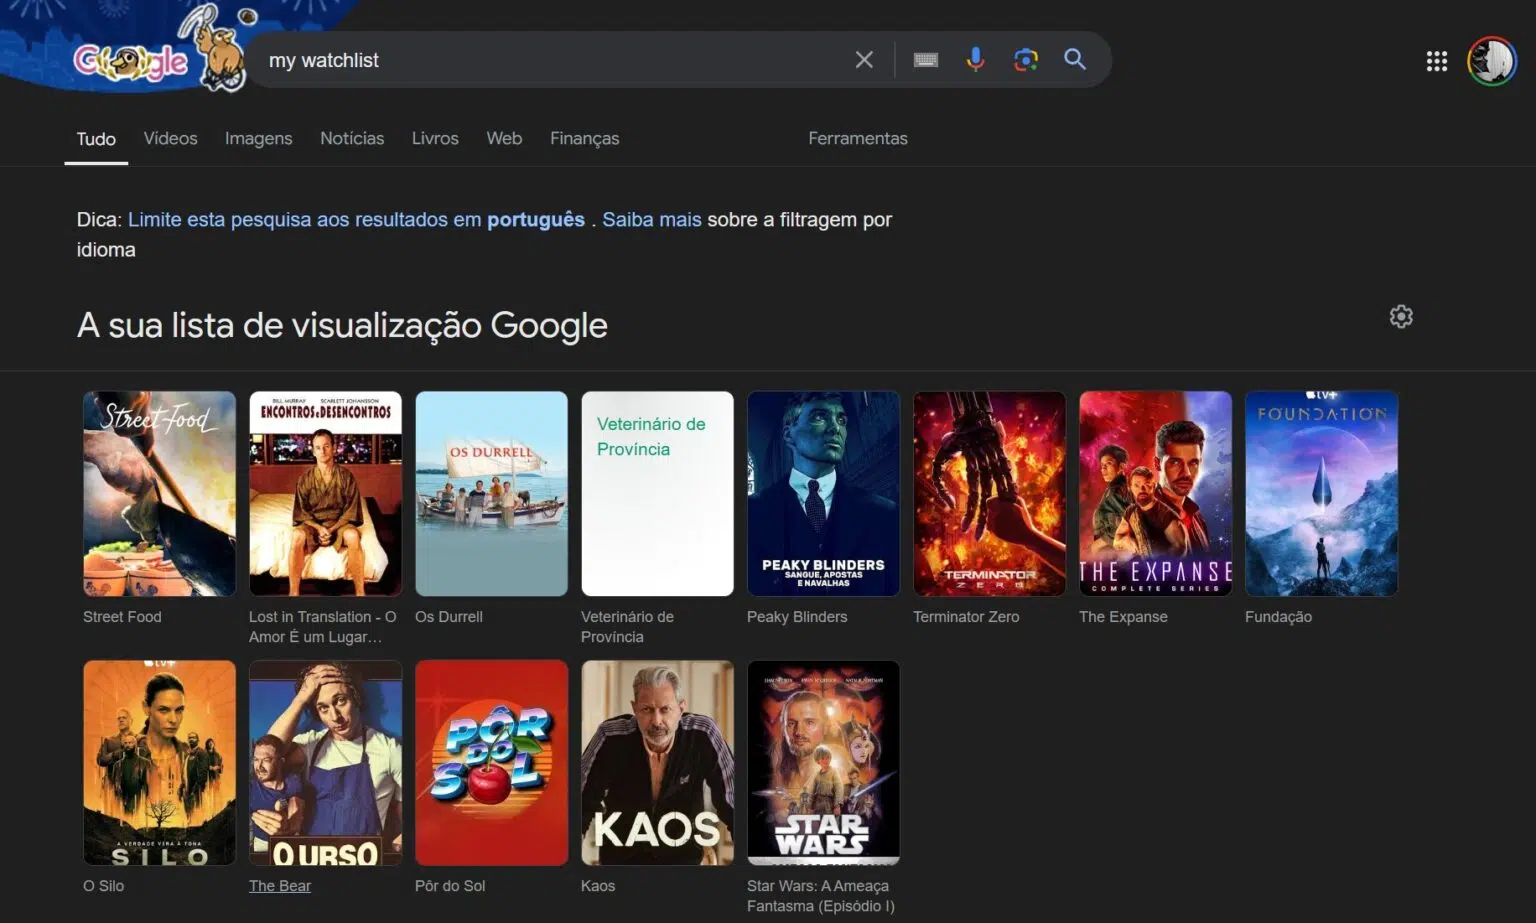
Task: Focus the search field containing my watchlist
Action: [550, 60]
